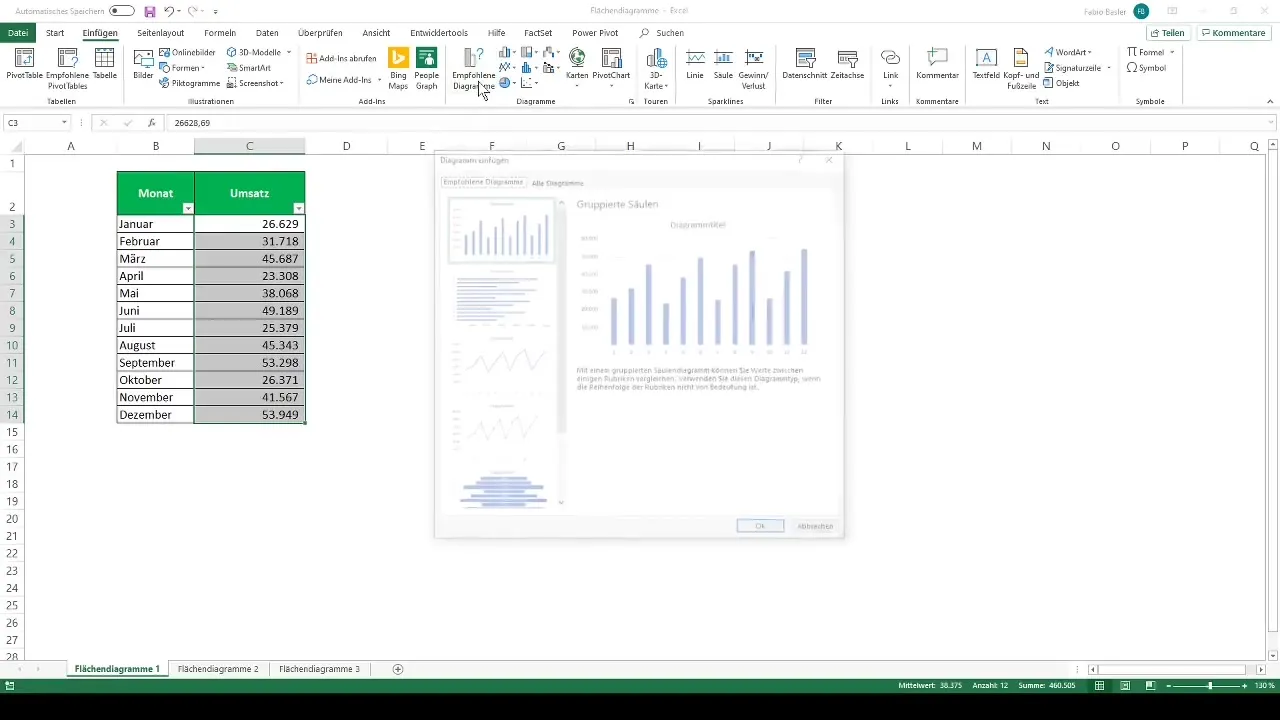Open the Umsatz column filter dropdown
Viewport: 1280px width, 720px height.
click(x=298, y=208)
